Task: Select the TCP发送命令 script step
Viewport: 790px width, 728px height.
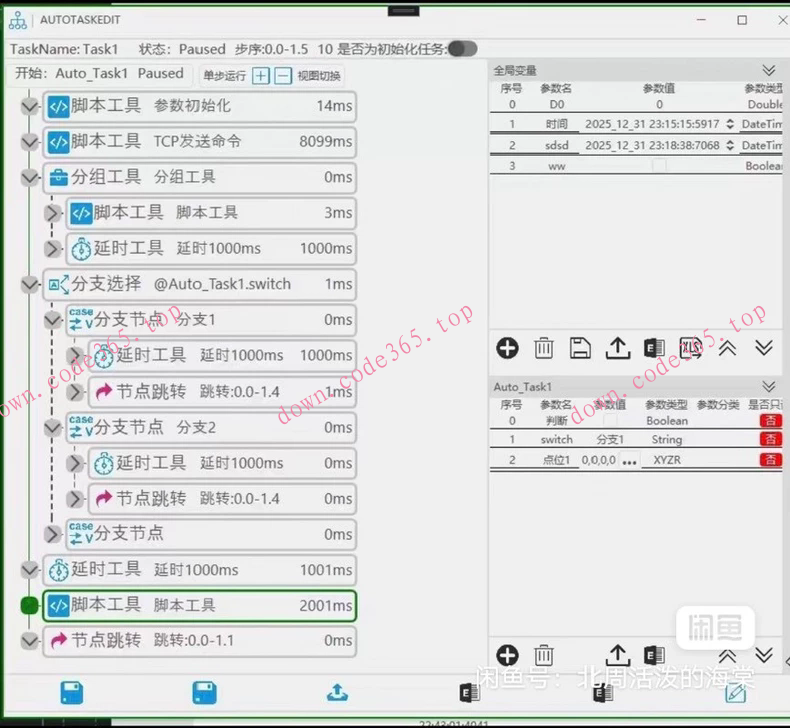Action: [200, 142]
